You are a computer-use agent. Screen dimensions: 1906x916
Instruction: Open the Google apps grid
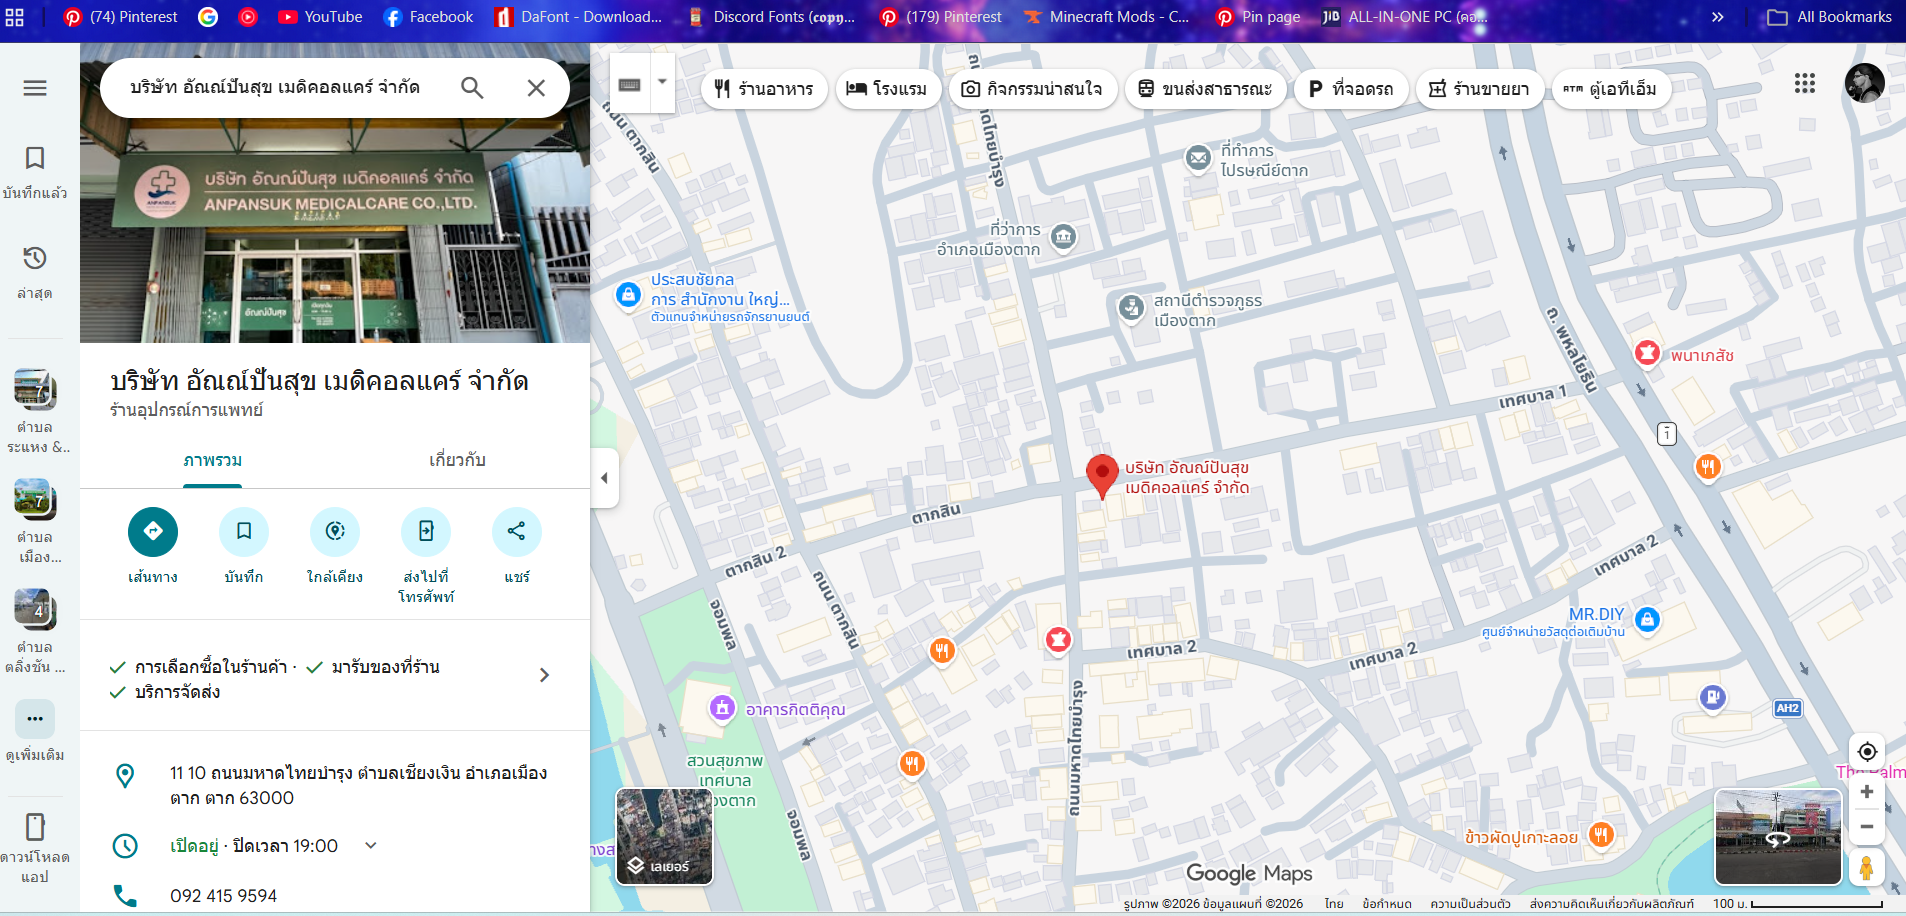[x=1804, y=84]
